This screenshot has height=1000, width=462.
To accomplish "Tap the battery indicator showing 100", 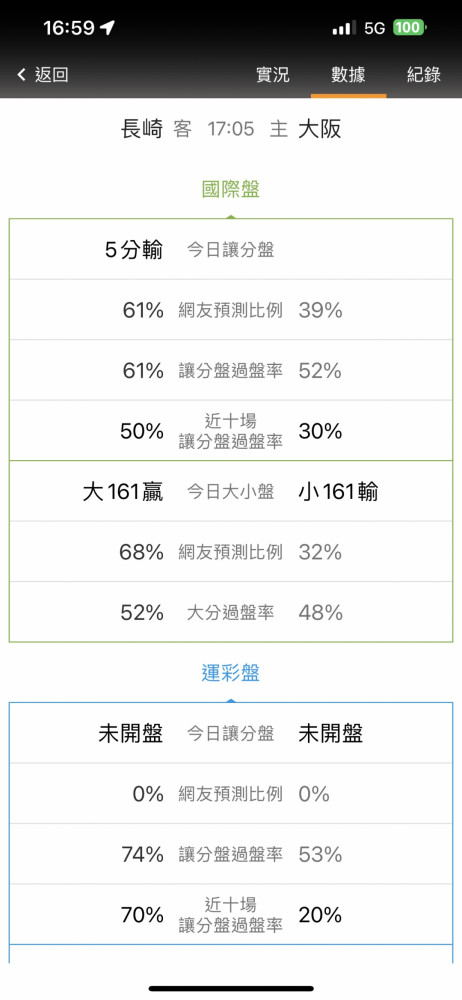I will (x=410, y=28).
